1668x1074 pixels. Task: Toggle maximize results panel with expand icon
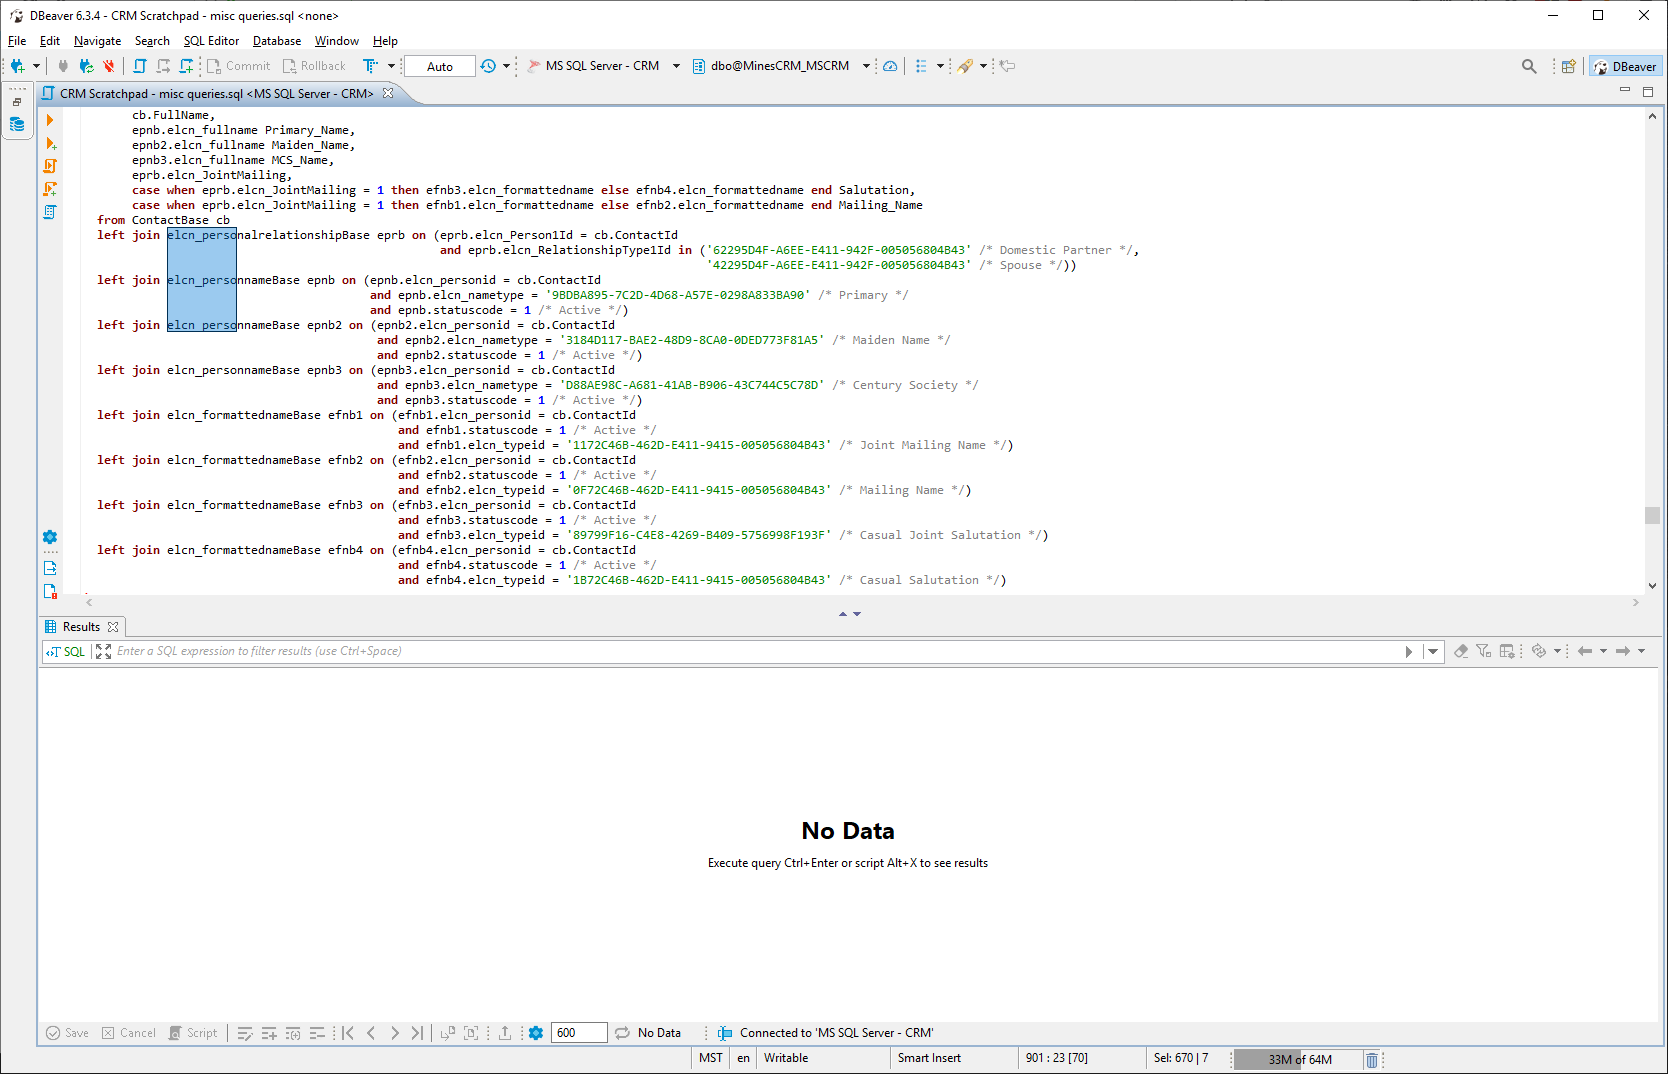point(103,651)
